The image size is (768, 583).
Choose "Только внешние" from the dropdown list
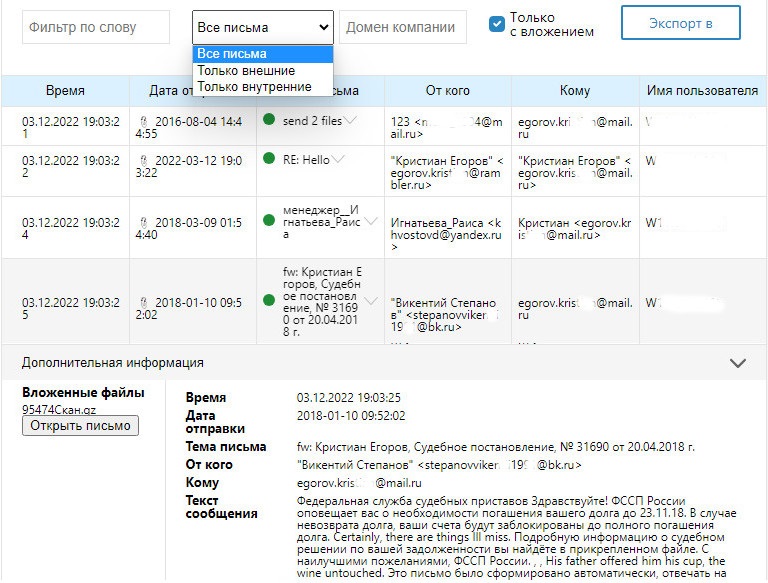[246, 71]
